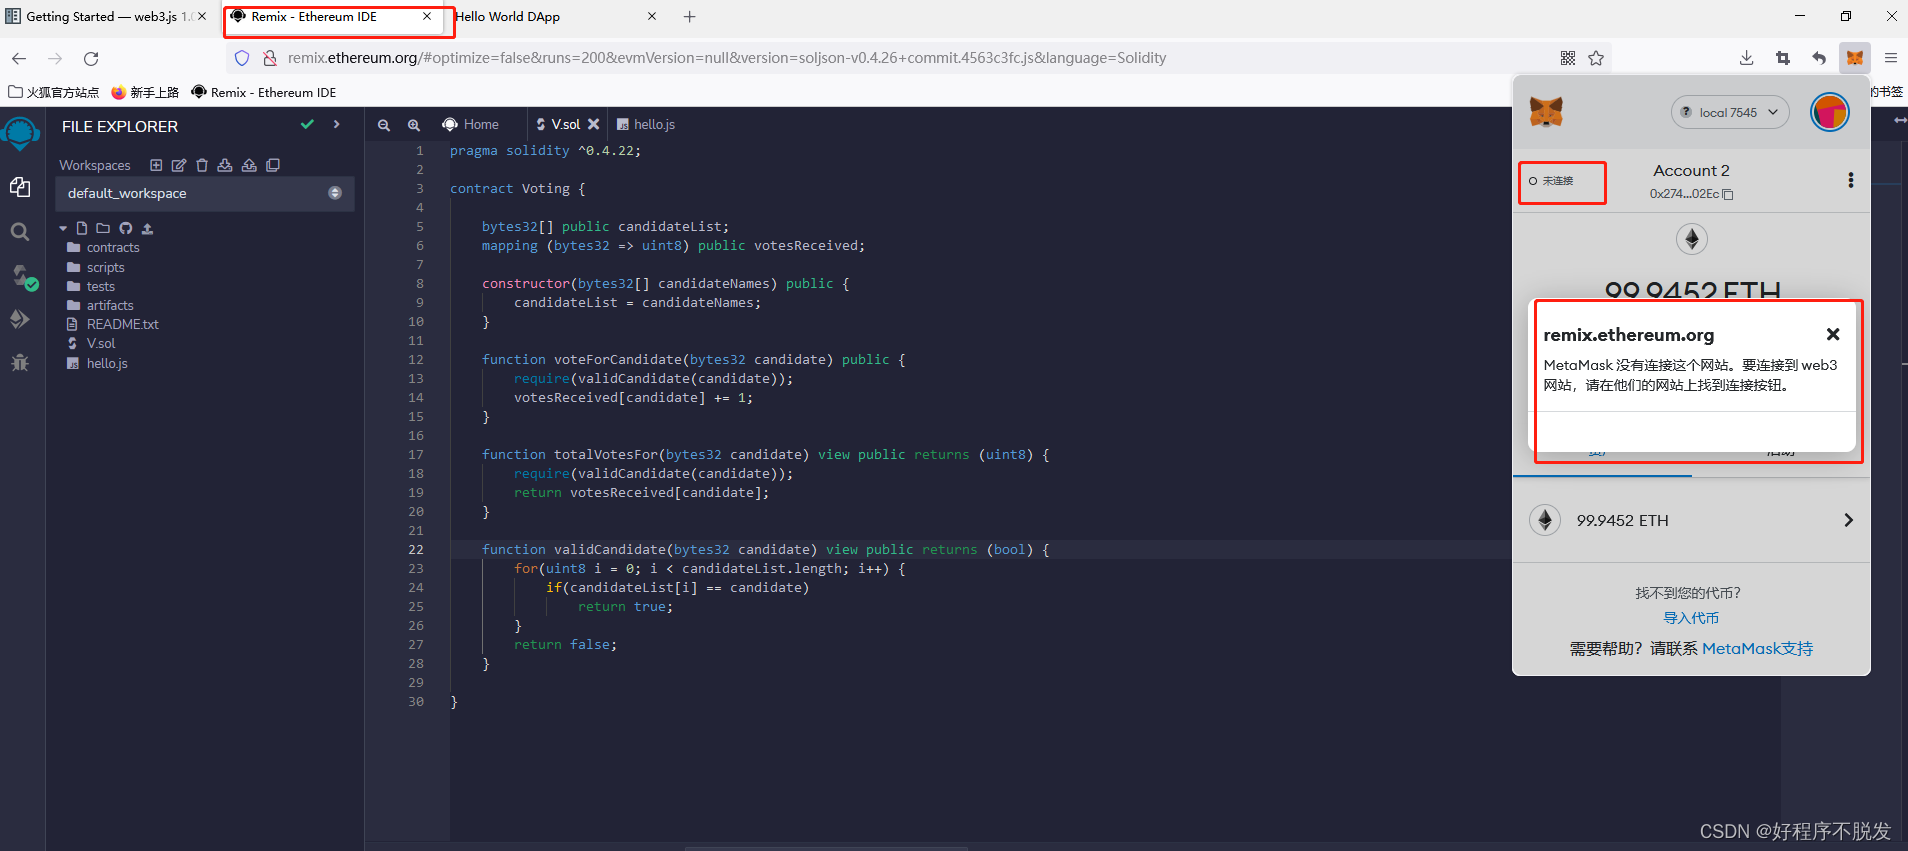The height and width of the screenshot is (851, 1908).
Task: Open the Debugger bug icon
Action: point(20,362)
